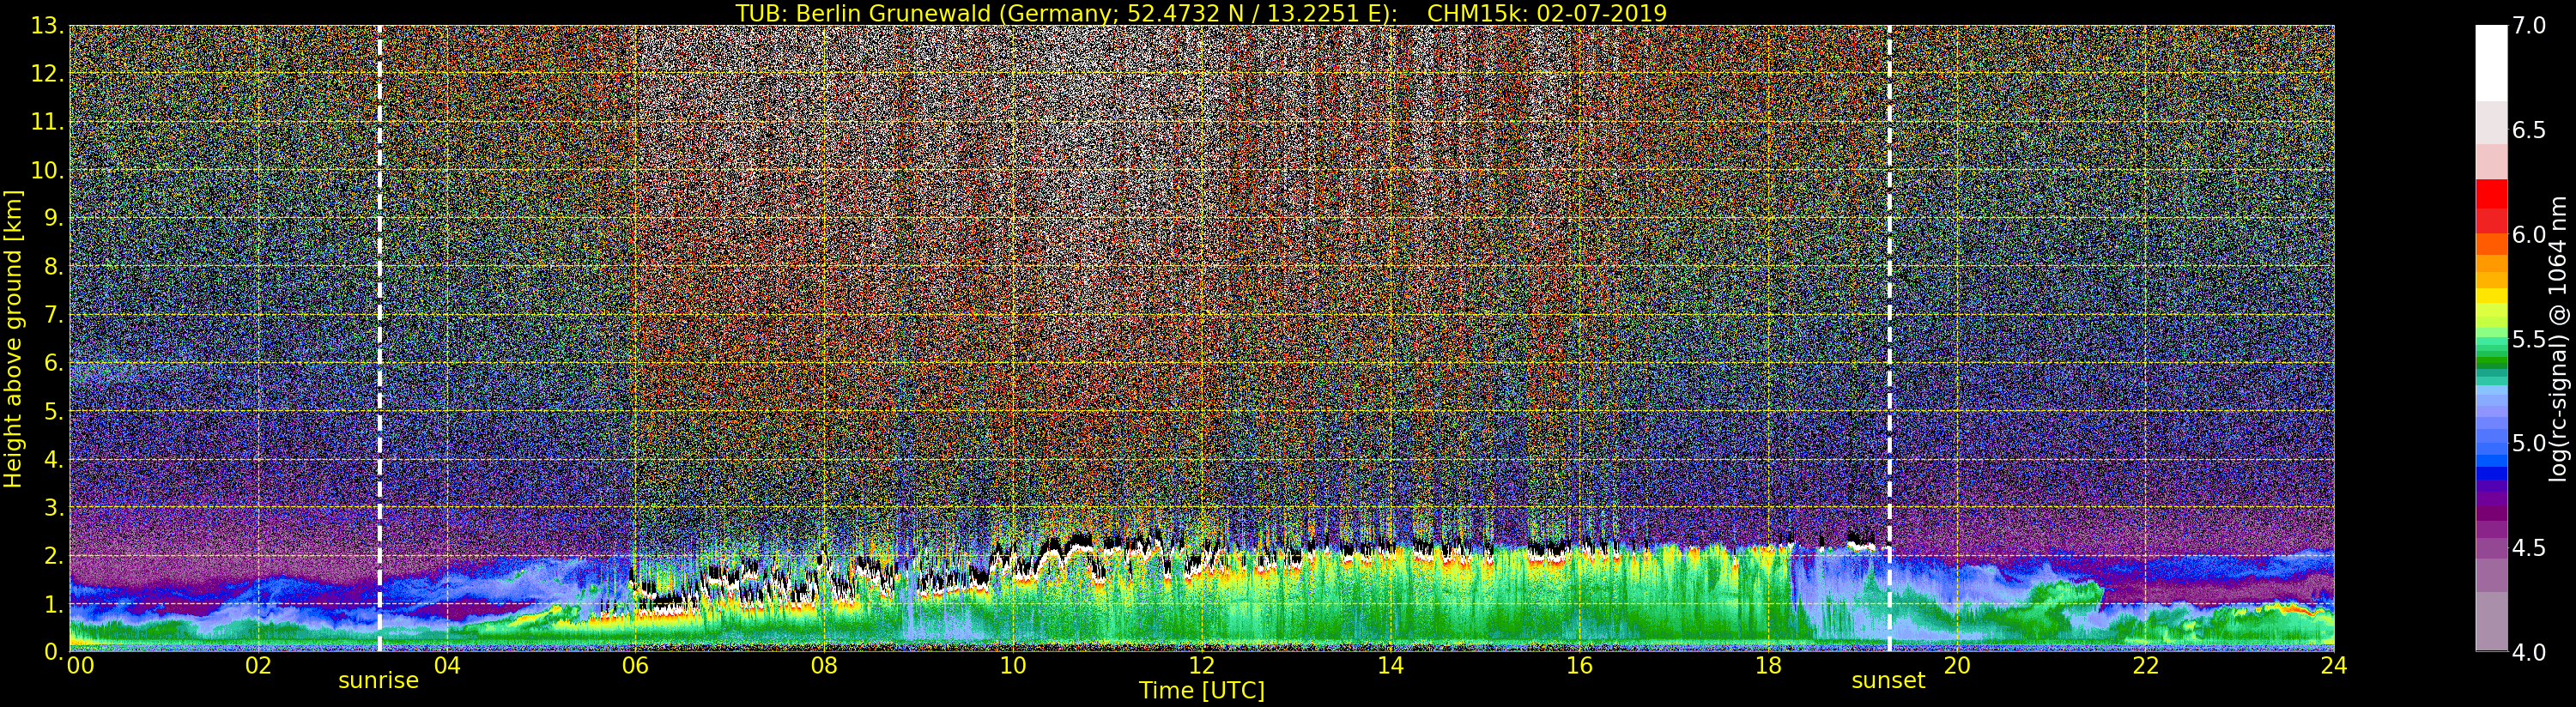2576x707 pixels.
Task: Click the y-axis tick label '1.'
Action: click(x=54, y=603)
